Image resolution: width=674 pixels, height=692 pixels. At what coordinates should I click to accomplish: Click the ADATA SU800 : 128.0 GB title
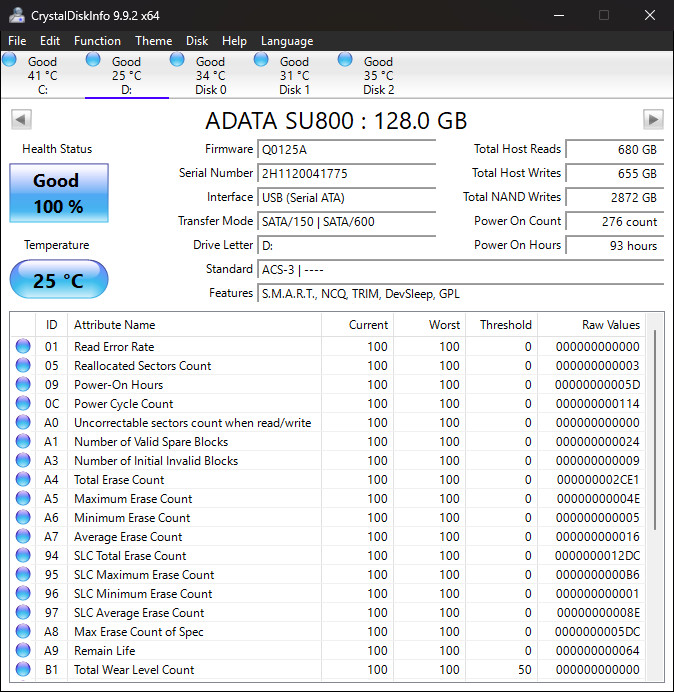[x=336, y=120]
